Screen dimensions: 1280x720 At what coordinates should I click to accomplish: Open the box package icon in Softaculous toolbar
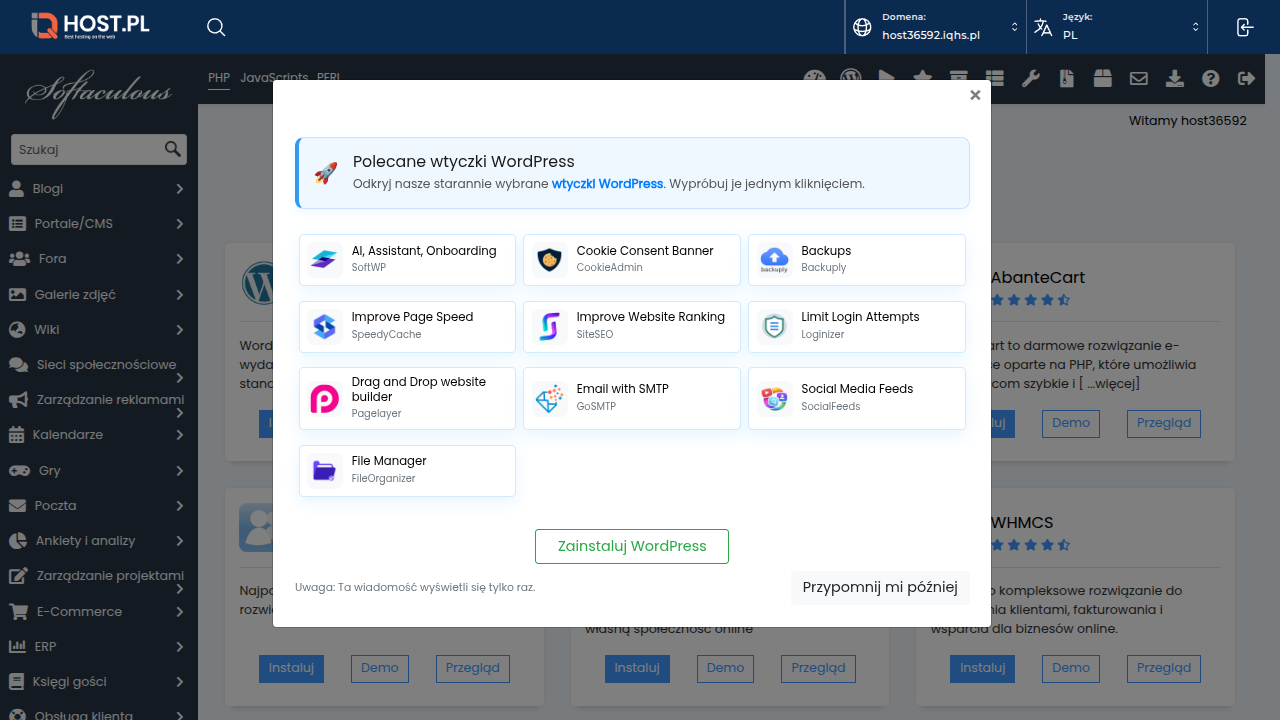pos(1102,78)
